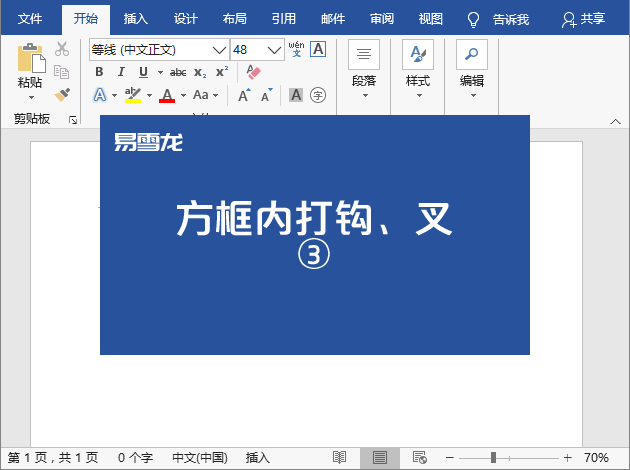The height and width of the screenshot is (470, 630).
Task: Click the Cut scissors icon
Action: (62, 49)
